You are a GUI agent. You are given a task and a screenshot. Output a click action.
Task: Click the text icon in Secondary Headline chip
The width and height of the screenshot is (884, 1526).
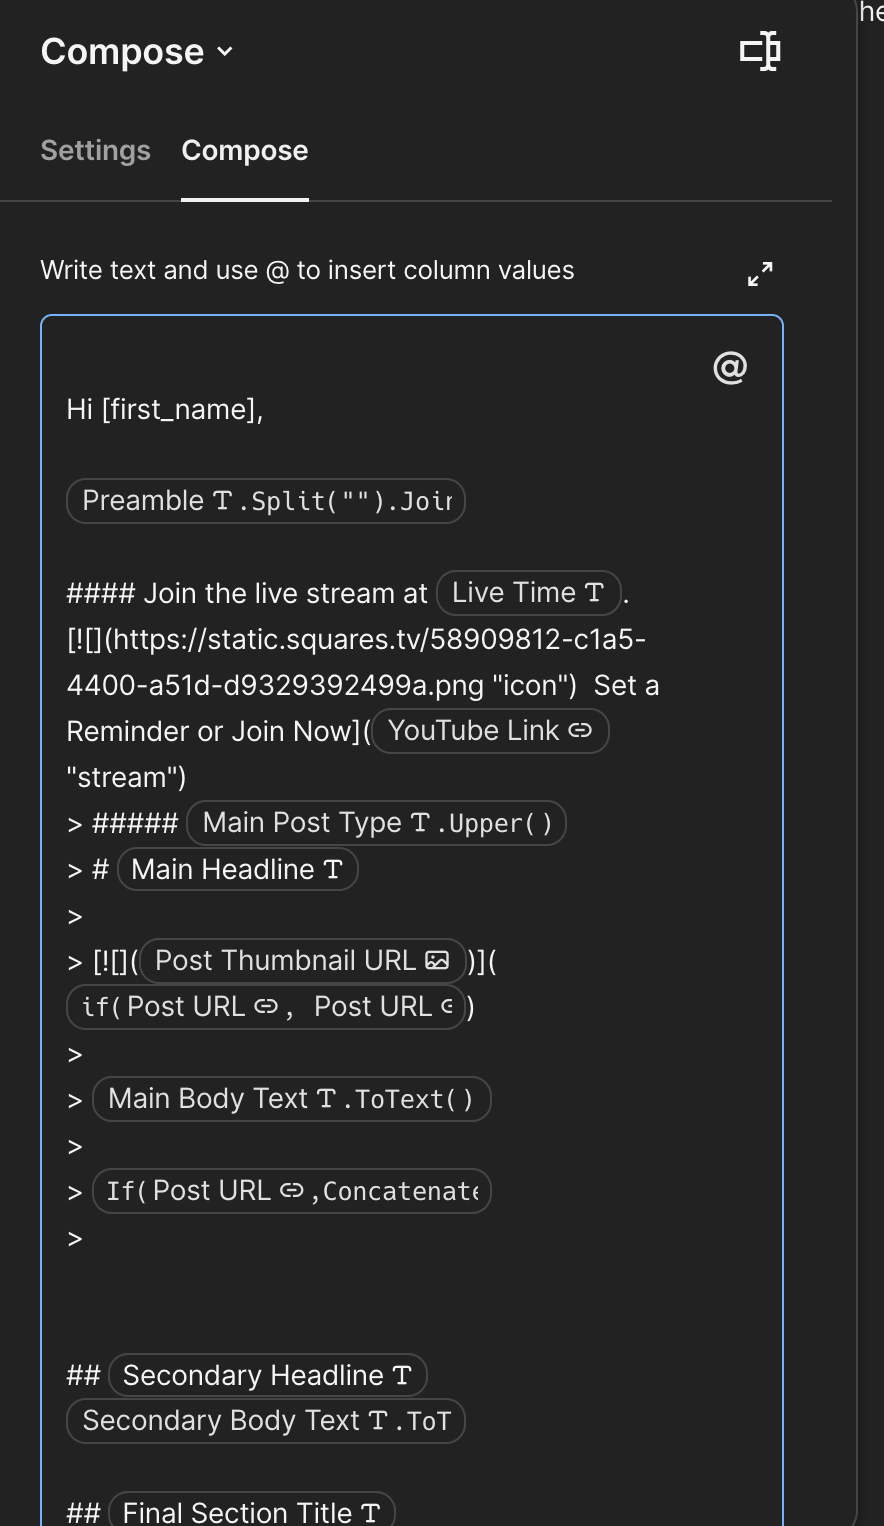[x=402, y=1376]
